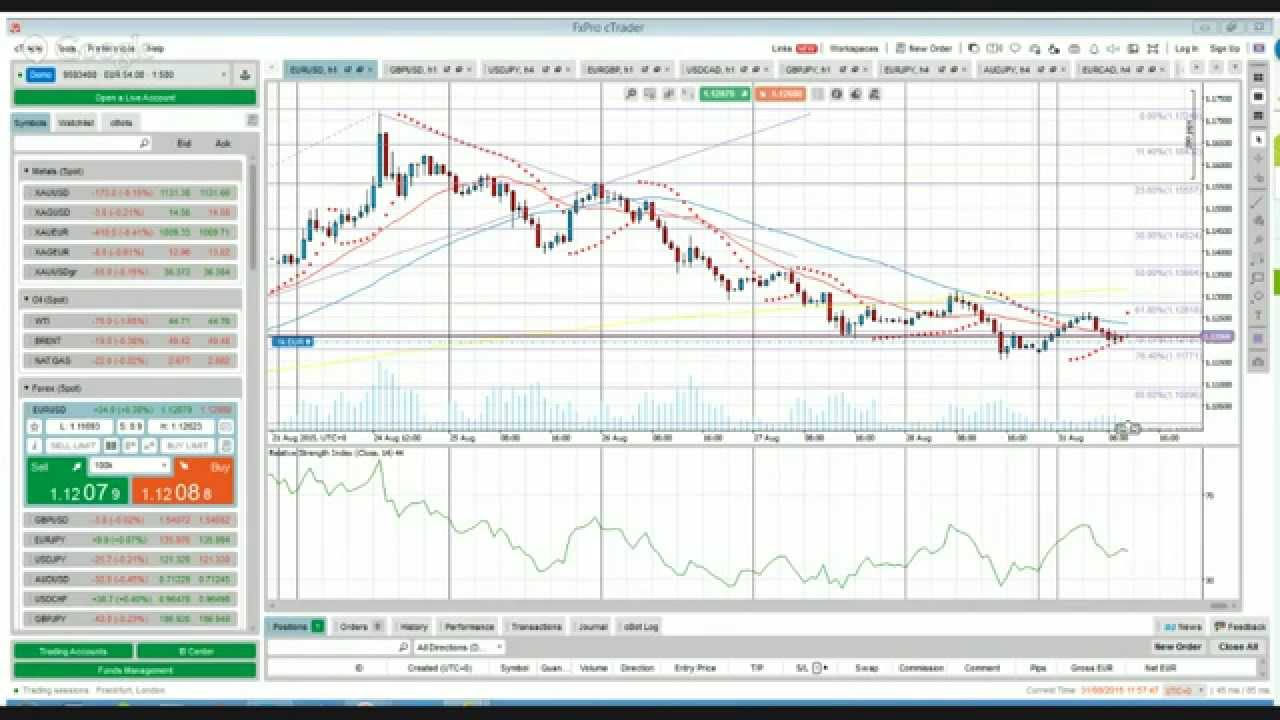1280x720 pixels.
Task: Open the Transactions tab
Action: pyautogui.click(x=536, y=626)
